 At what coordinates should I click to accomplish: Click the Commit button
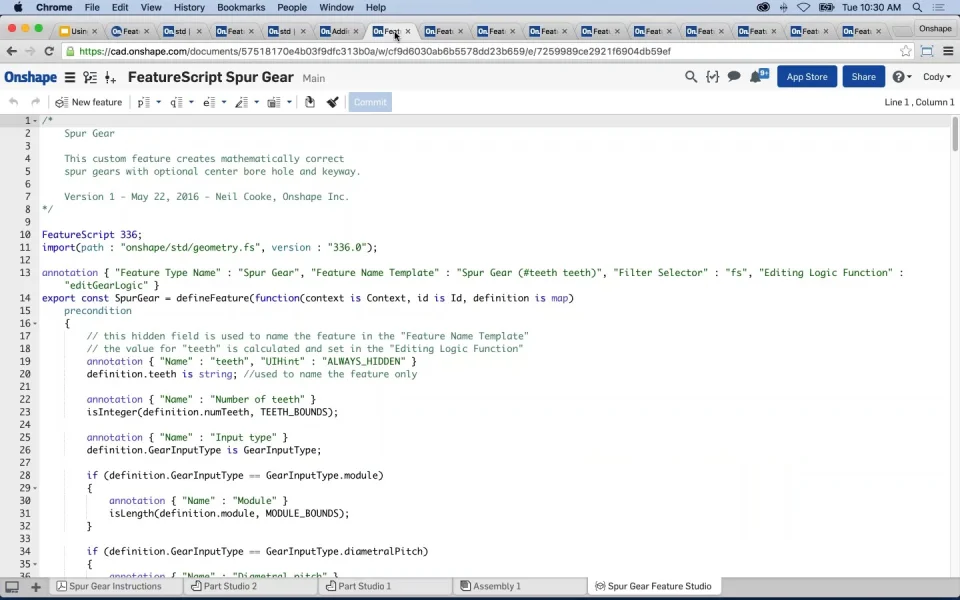370,102
